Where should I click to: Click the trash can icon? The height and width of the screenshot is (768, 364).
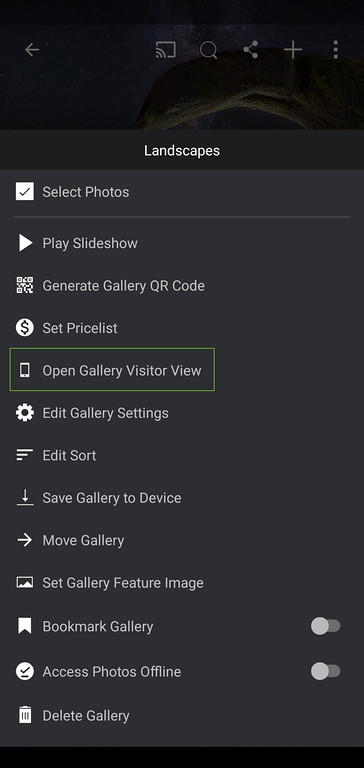24,715
